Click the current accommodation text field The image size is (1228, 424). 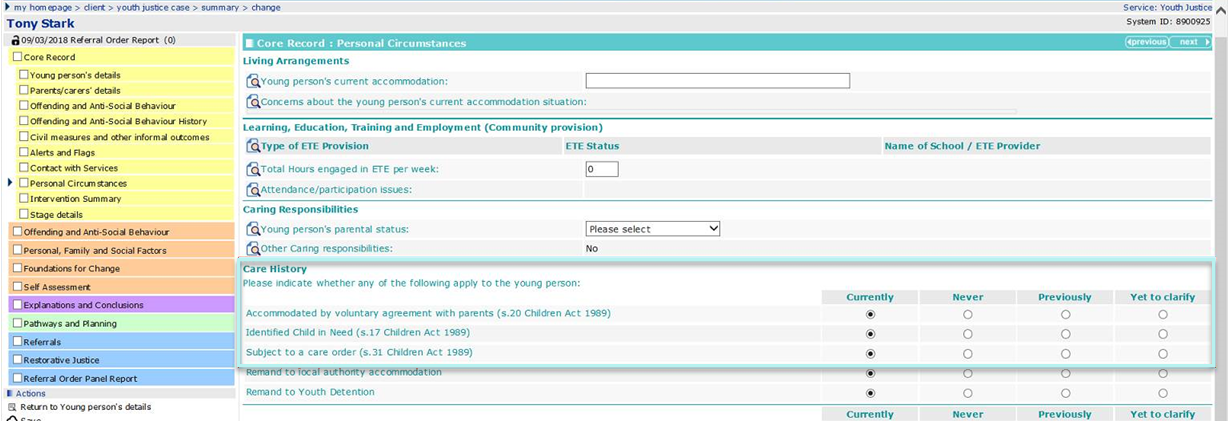(x=717, y=81)
